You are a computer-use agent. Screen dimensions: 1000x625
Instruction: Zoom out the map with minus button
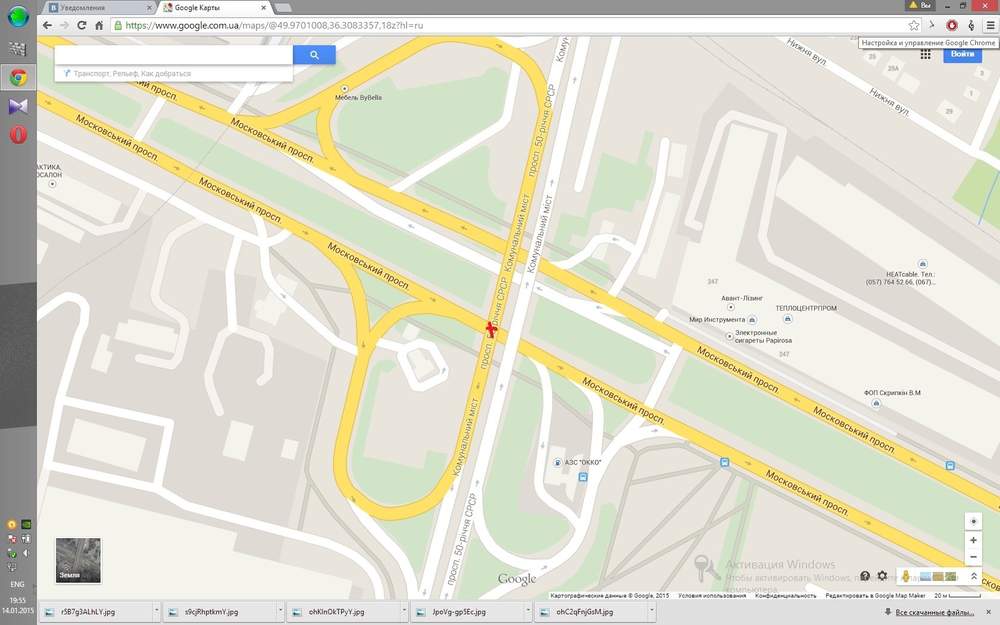(973, 557)
